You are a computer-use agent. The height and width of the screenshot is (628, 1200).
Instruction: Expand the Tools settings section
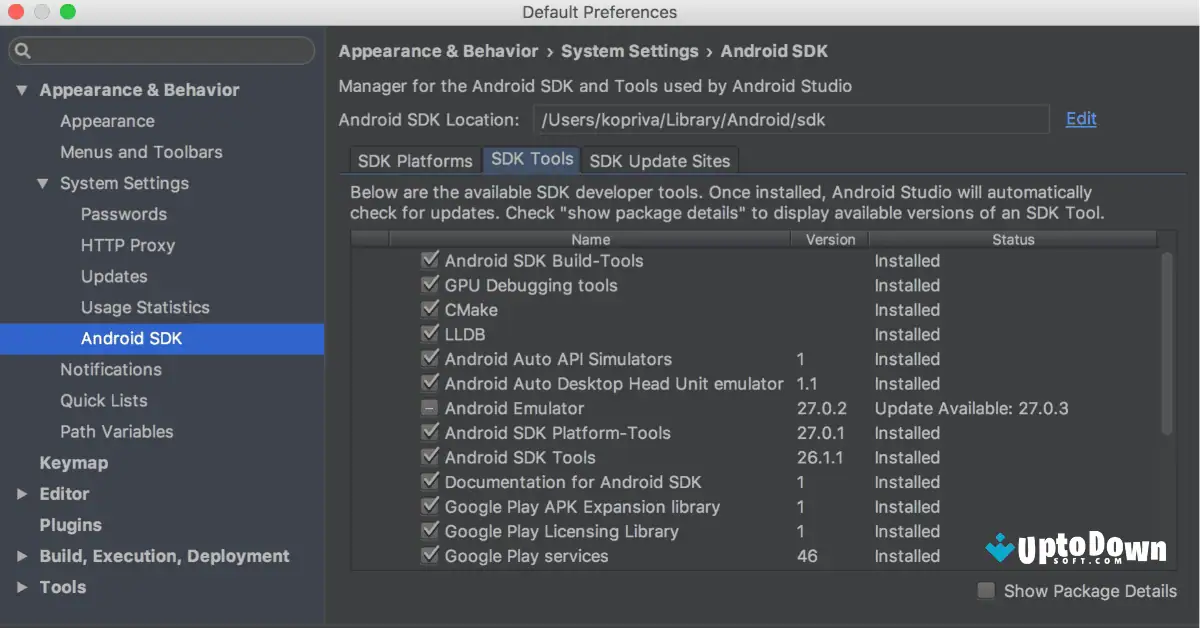22,587
